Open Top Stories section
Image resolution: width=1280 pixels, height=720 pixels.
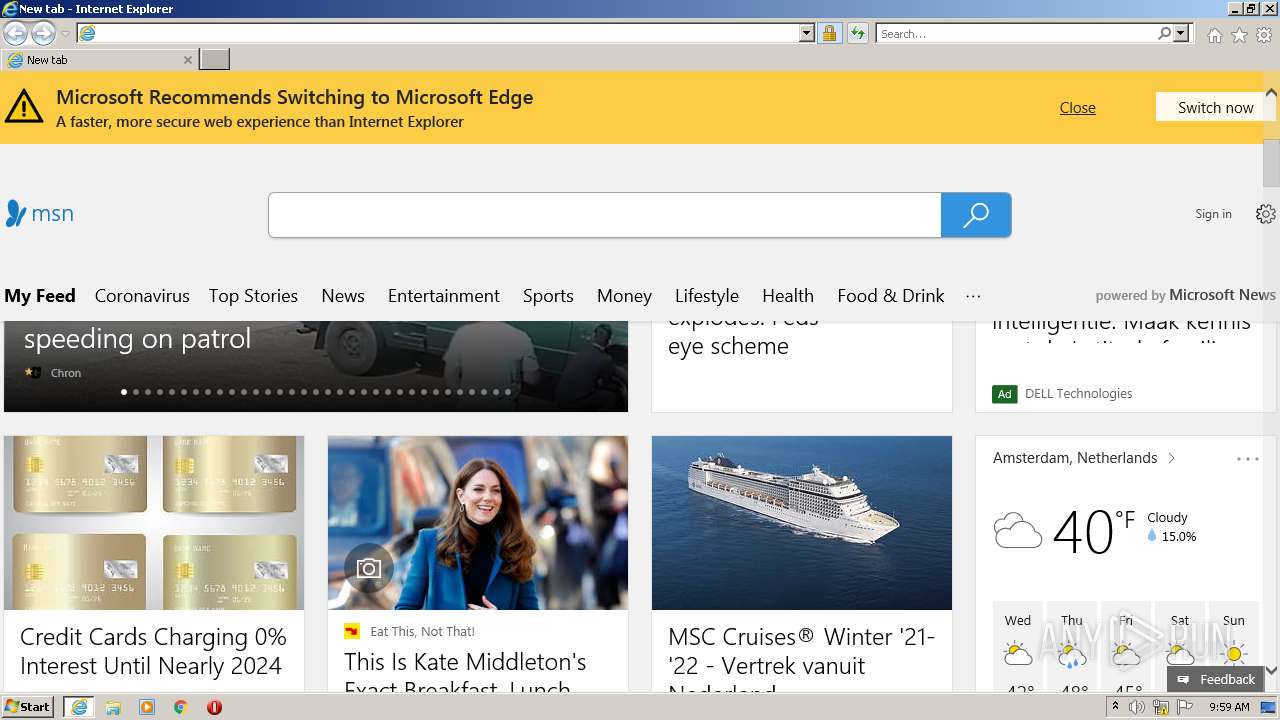(x=253, y=295)
